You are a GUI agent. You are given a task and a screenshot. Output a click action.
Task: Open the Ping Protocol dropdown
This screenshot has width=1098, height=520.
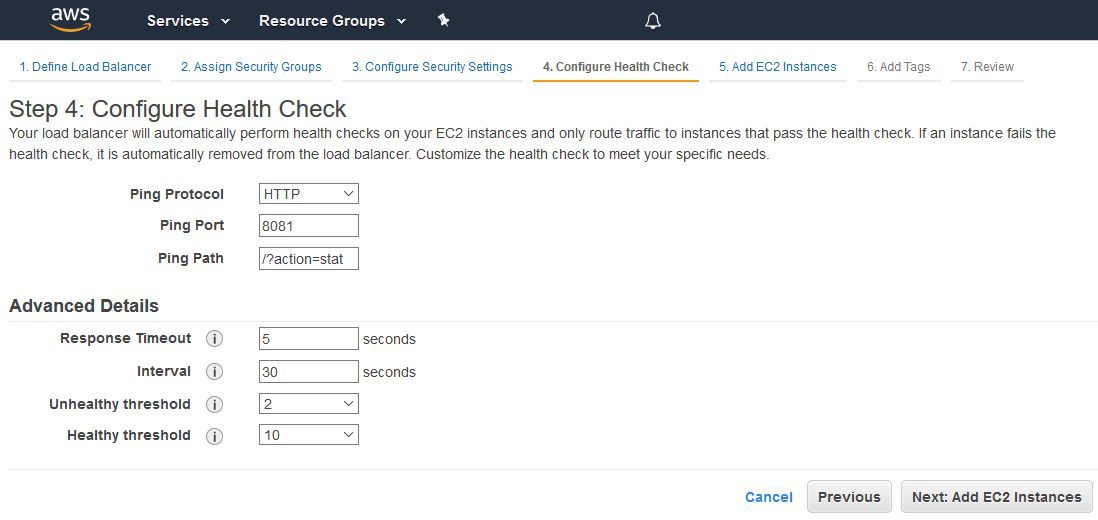point(308,194)
